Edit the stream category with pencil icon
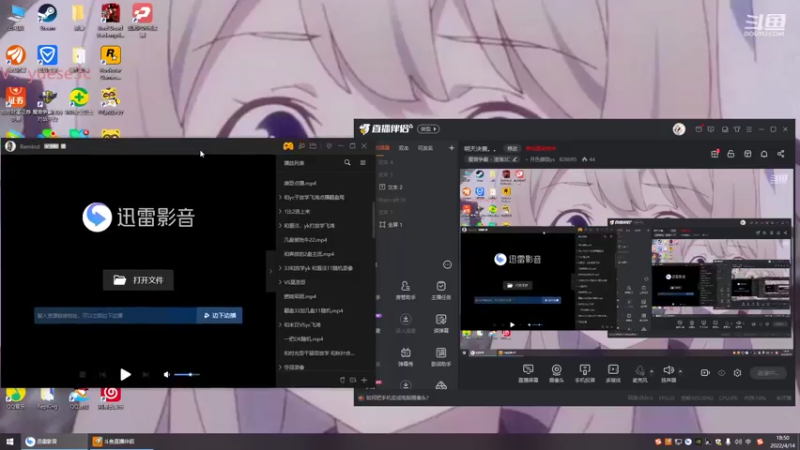The image size is (800, 450). click(x=515, y=159)
